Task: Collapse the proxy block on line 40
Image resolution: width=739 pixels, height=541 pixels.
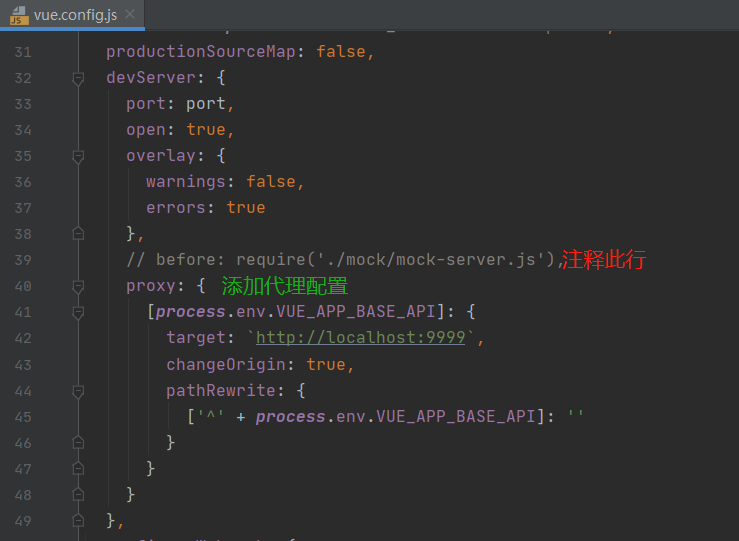Action: point(78,287)
